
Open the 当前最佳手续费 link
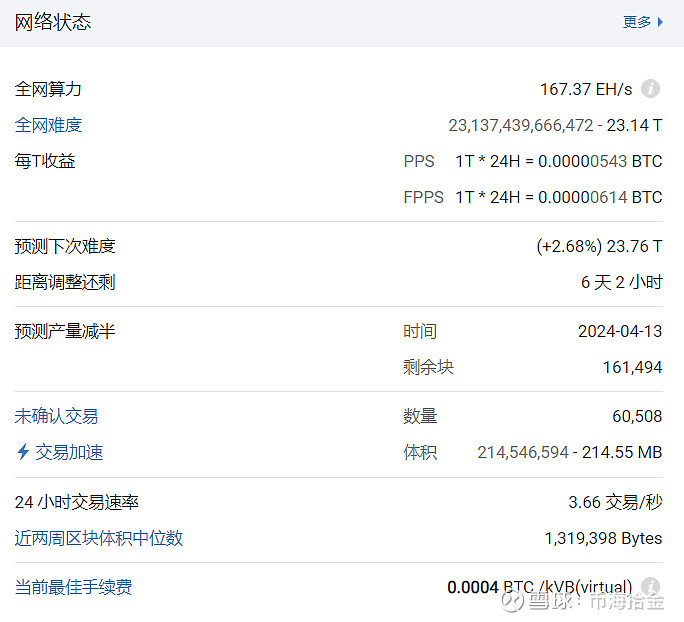(73, 587)
